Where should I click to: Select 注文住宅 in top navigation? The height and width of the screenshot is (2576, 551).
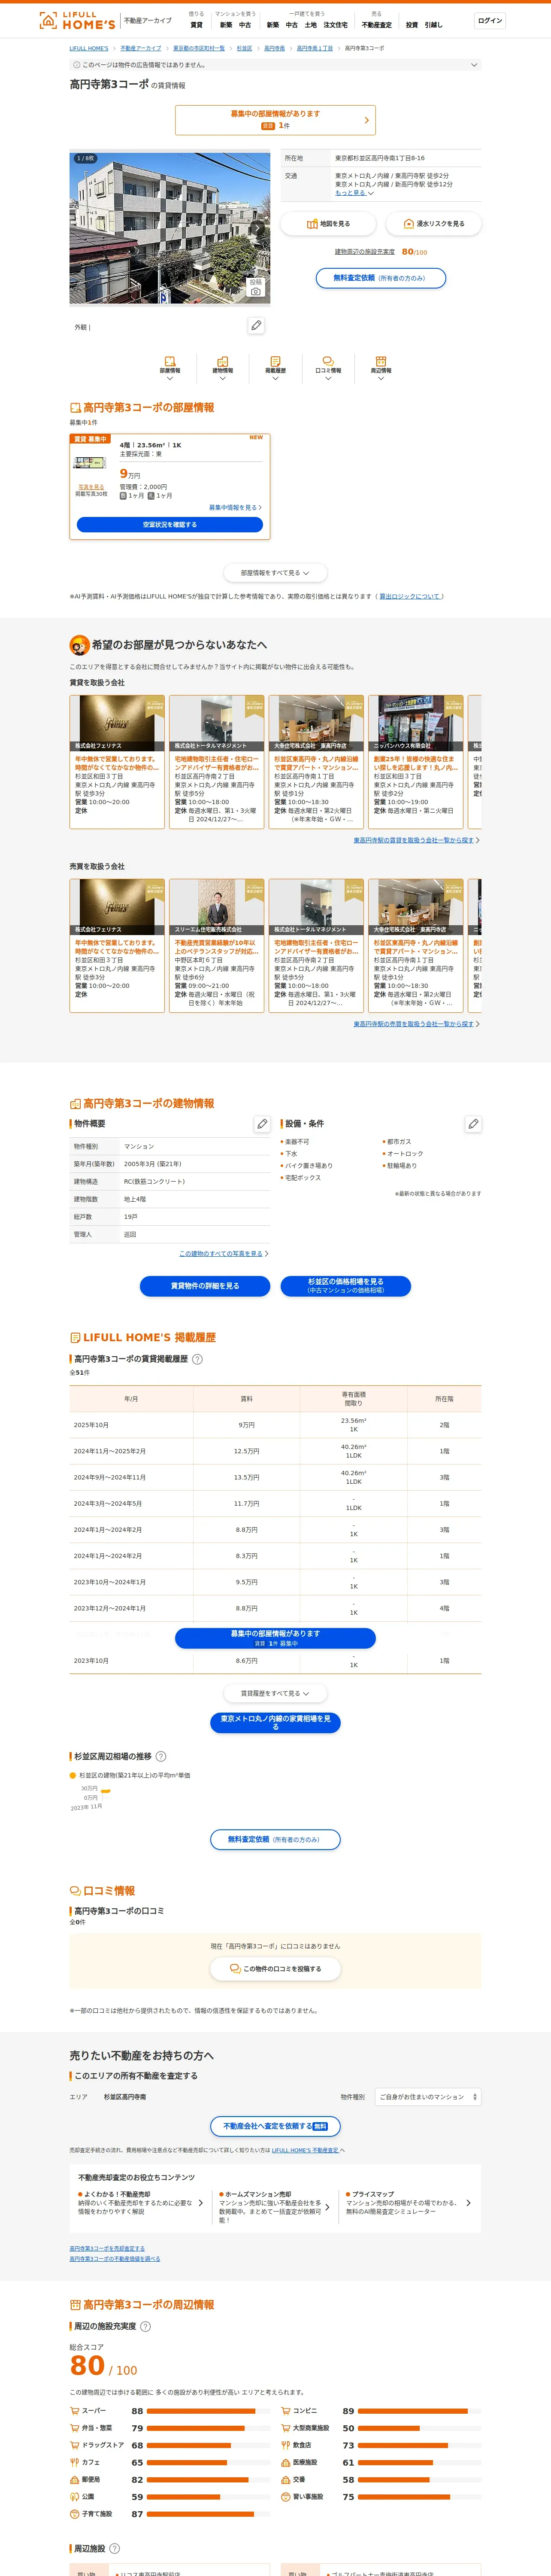click(x=336, y=25)
